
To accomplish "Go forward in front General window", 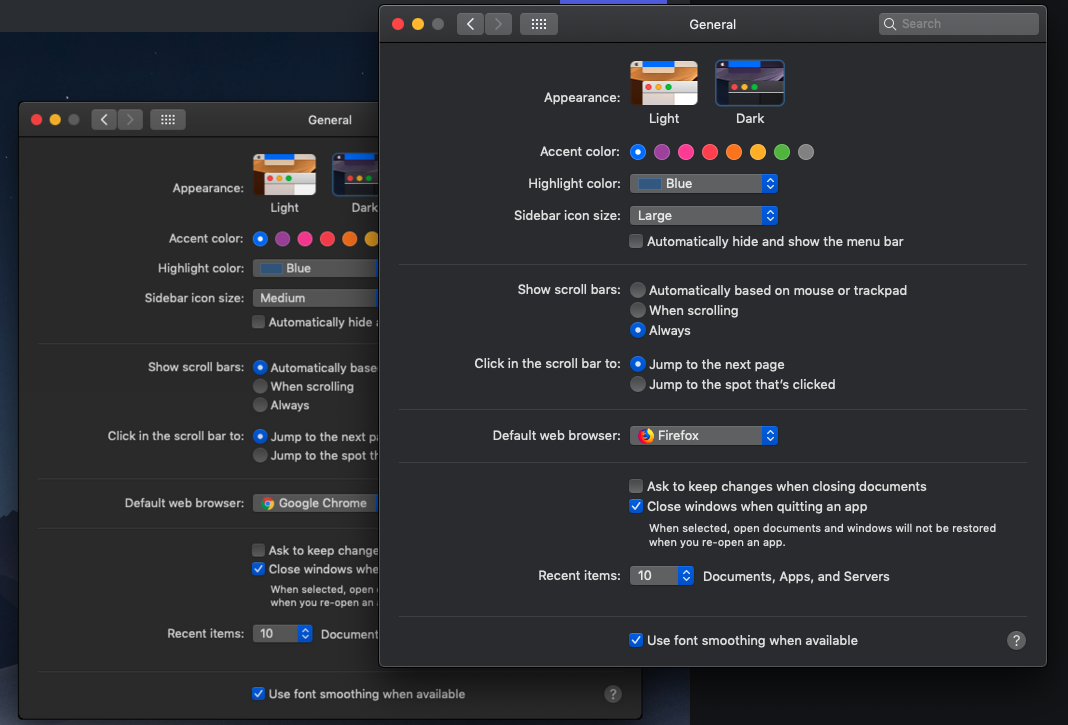I will click(x=499, y=24).
